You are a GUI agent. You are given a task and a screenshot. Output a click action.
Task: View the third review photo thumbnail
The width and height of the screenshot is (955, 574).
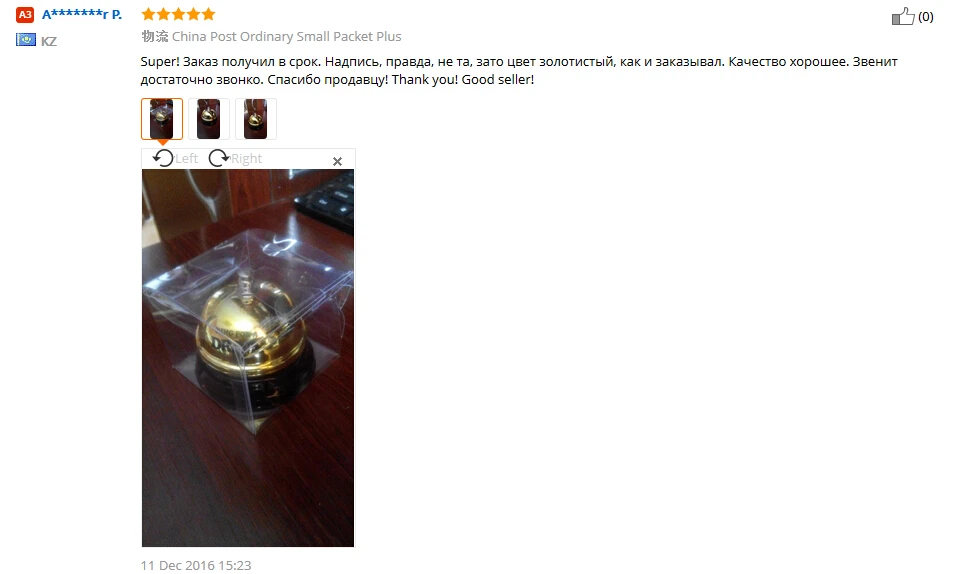tap(256, 119)
